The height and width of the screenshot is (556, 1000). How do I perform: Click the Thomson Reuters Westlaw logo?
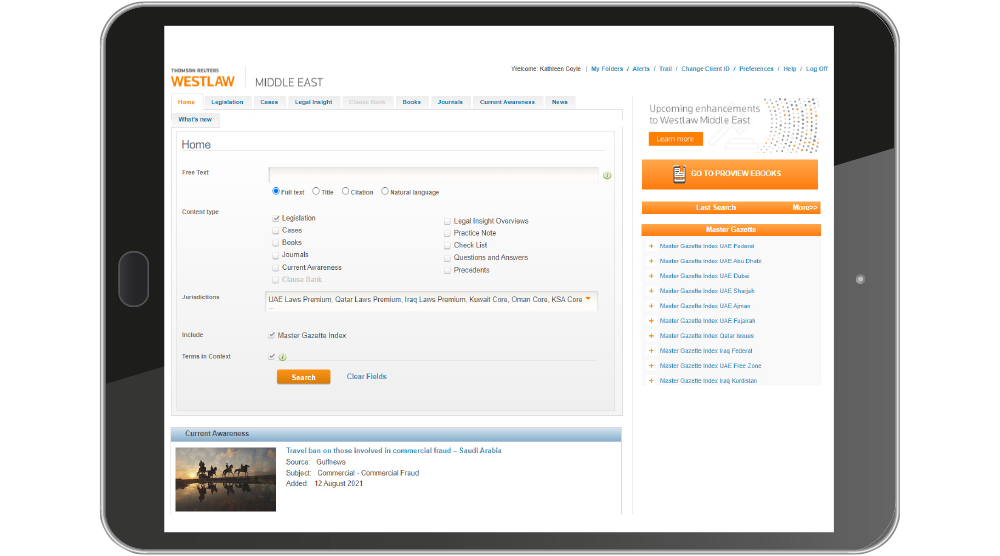(x=203, y=78)
